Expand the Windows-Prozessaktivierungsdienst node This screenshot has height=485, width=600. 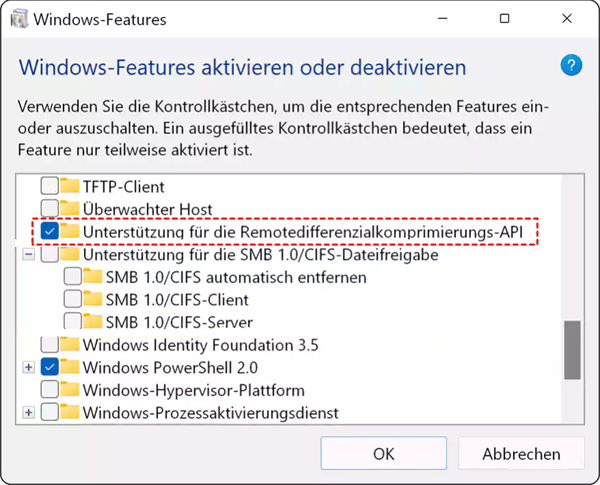(x=28, y=413)
